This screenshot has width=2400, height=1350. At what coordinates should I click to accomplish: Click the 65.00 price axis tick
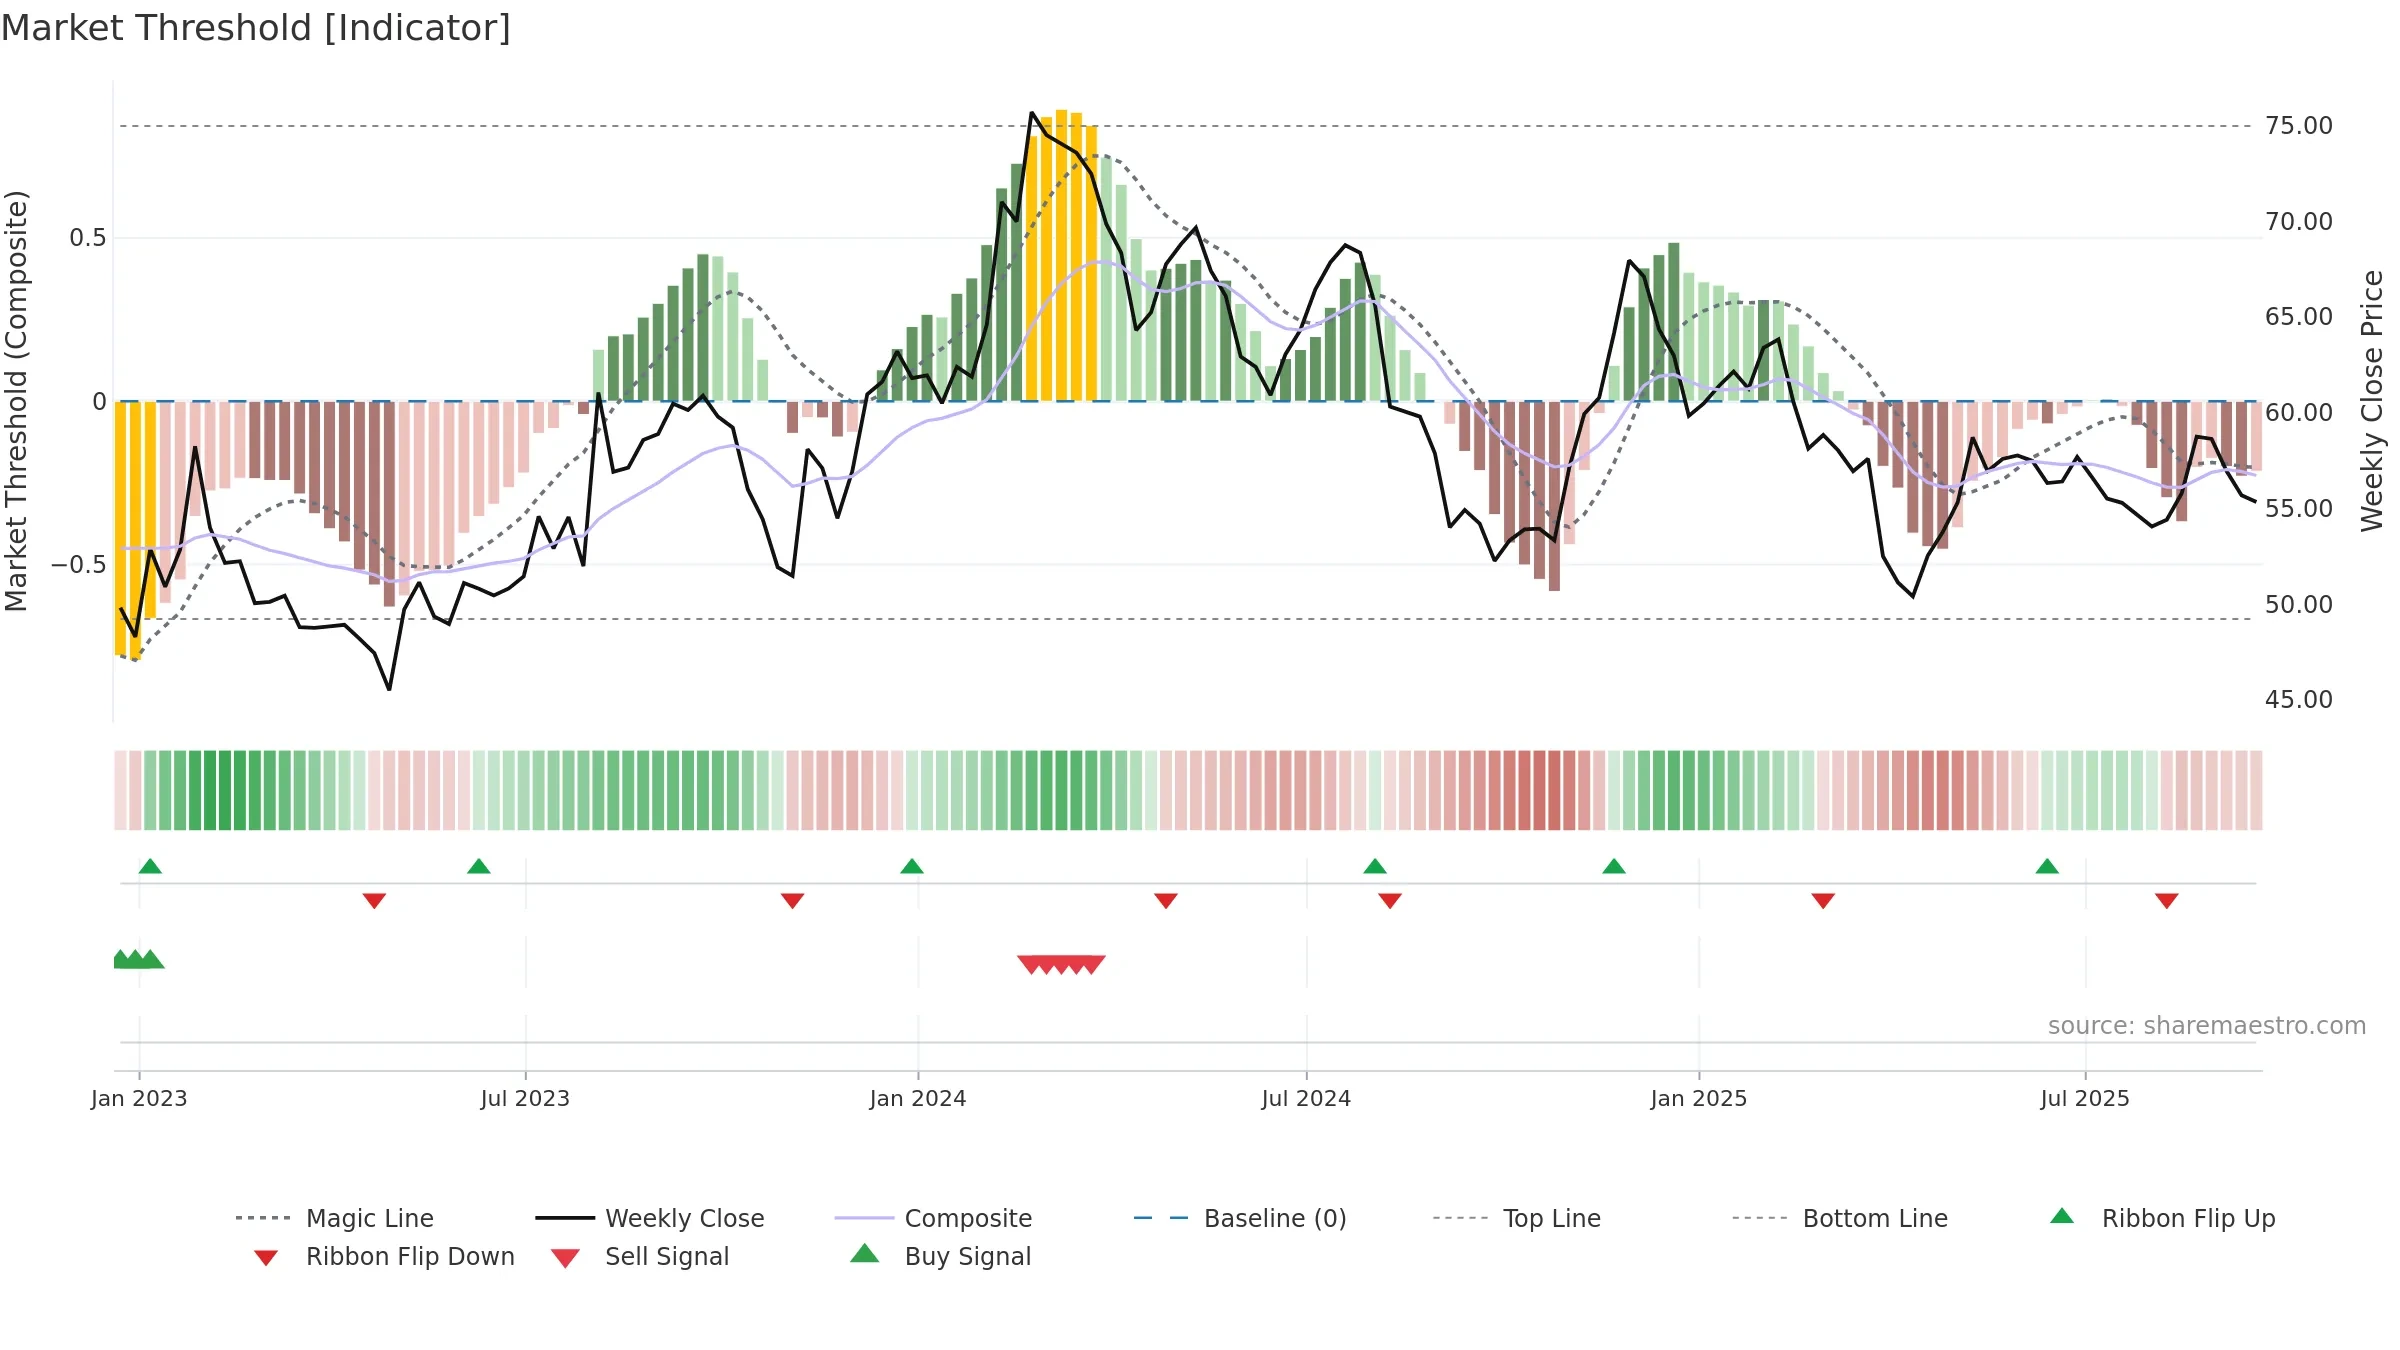click(2299, 317)
